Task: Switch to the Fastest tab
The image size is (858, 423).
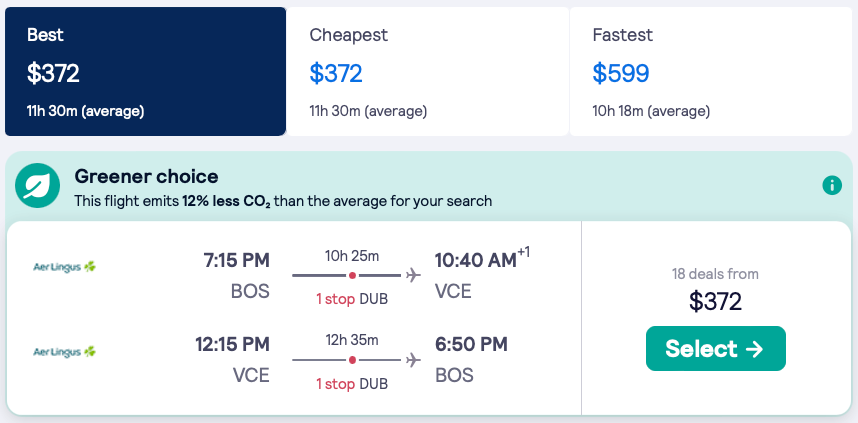Action: coord(710,71)
